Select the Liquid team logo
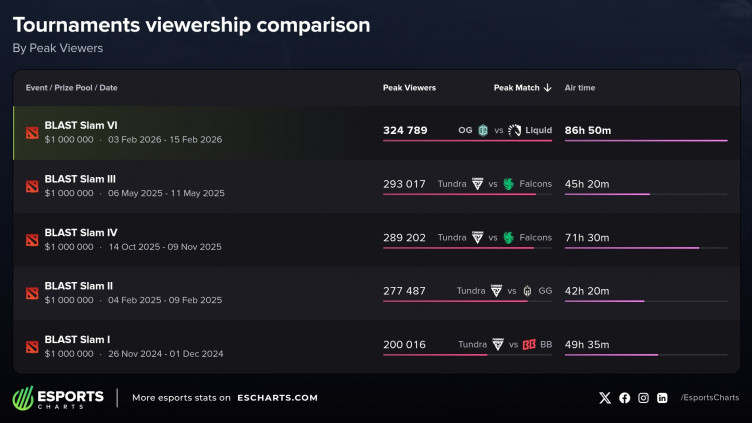This screenshot has height=423, width=752. pyautogui.click(x=514, y=130)
